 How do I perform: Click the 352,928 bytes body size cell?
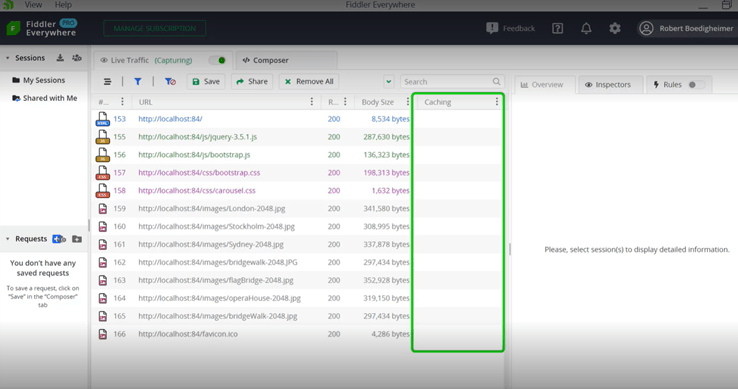pos(386,280)
